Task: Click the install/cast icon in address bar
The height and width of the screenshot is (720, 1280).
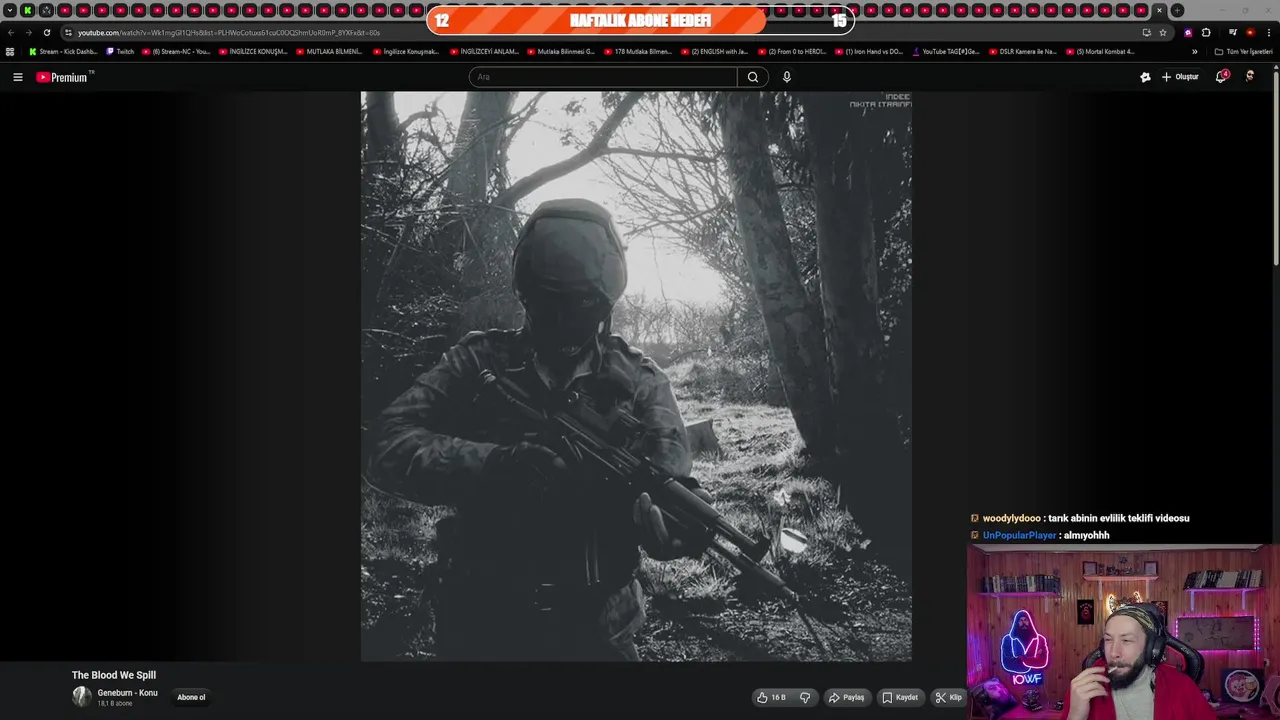Action: pyautogui.click(x=1146, y=32)
